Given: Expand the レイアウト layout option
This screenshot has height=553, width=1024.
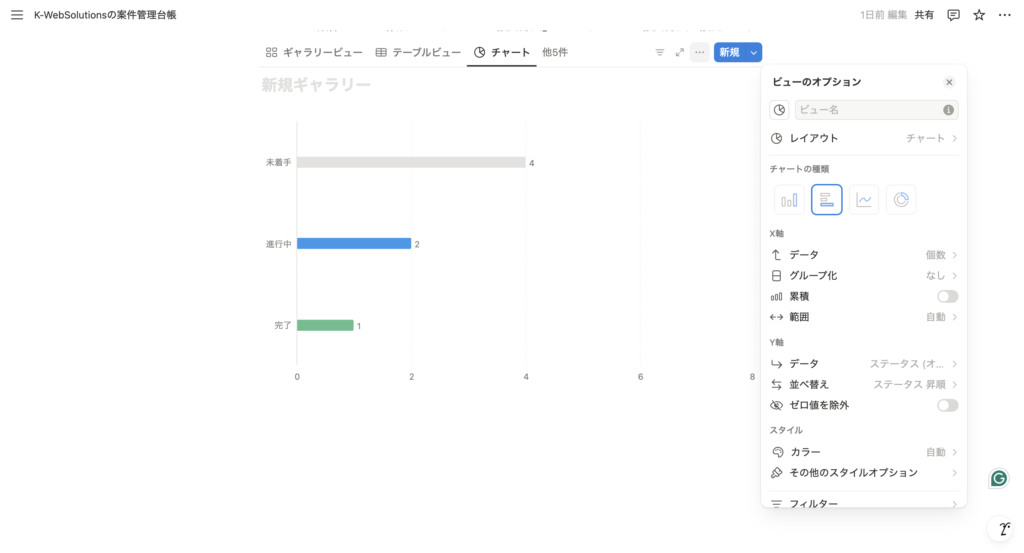Looking at the screenshot, I should tap(864, 138).
